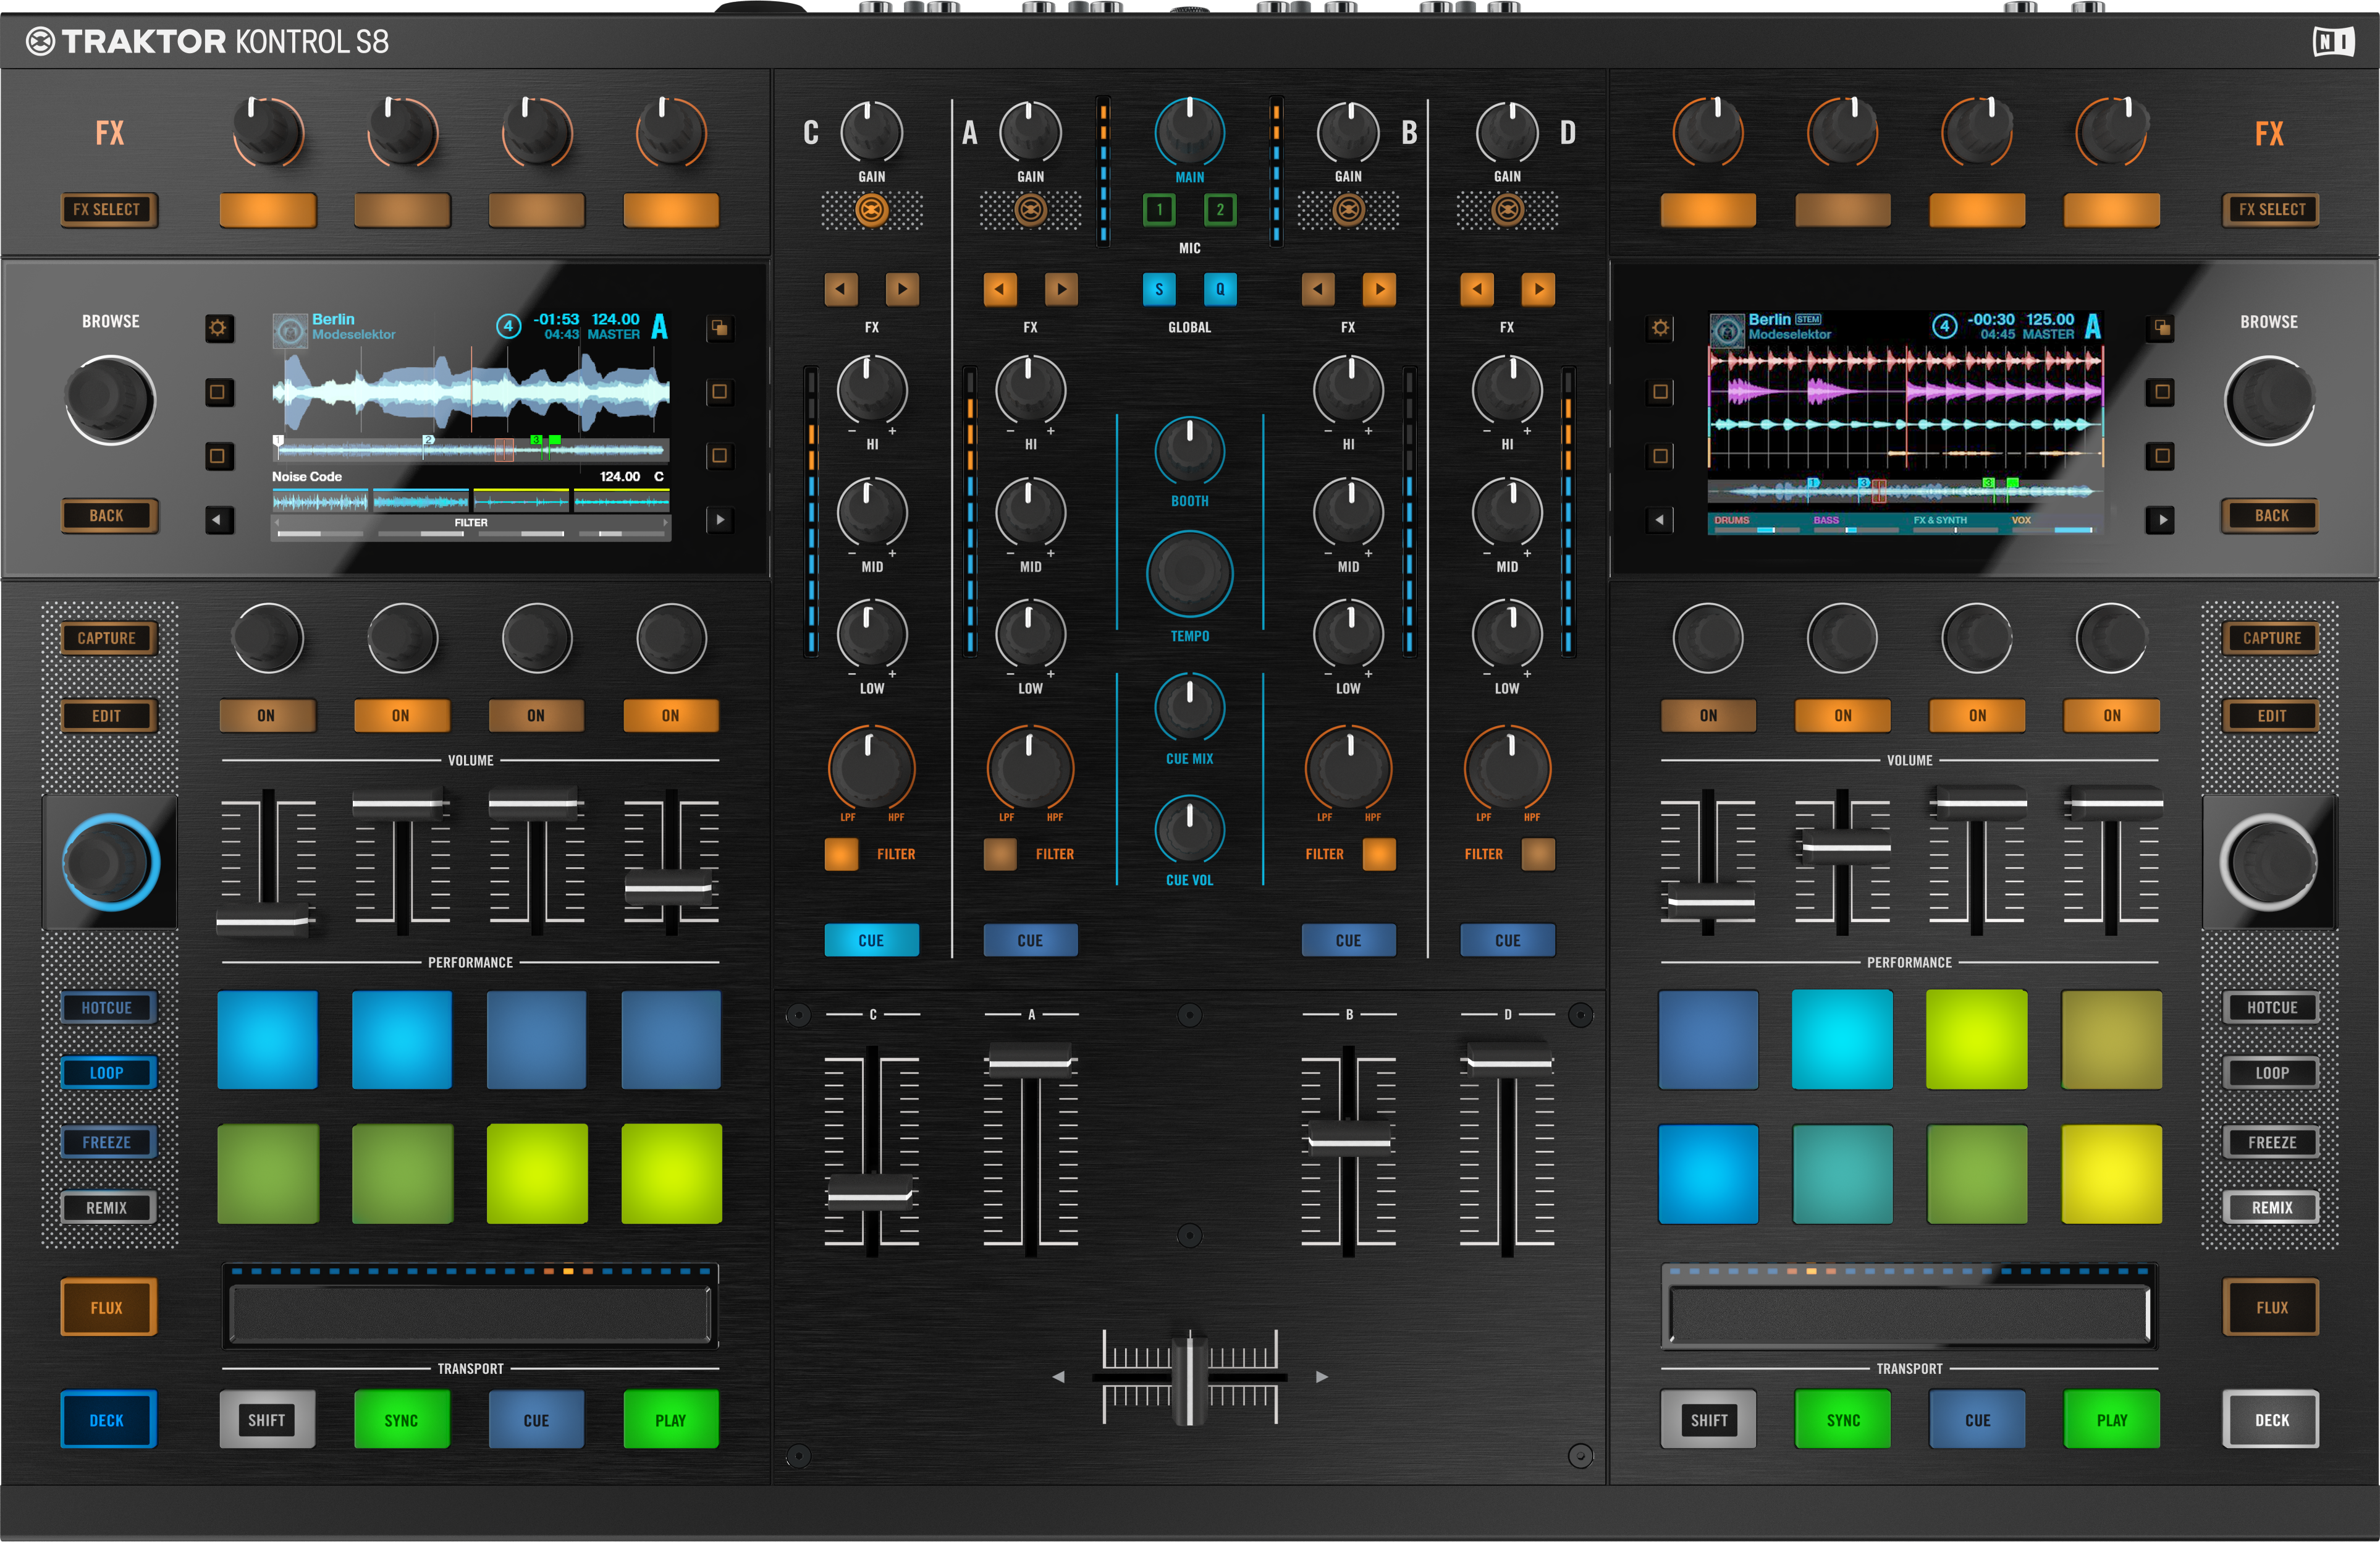Click the global snap S button
Image resolution: width=2380 pixels, height=1542 pixels.
pyautogui.click(x=1158, y=290)
